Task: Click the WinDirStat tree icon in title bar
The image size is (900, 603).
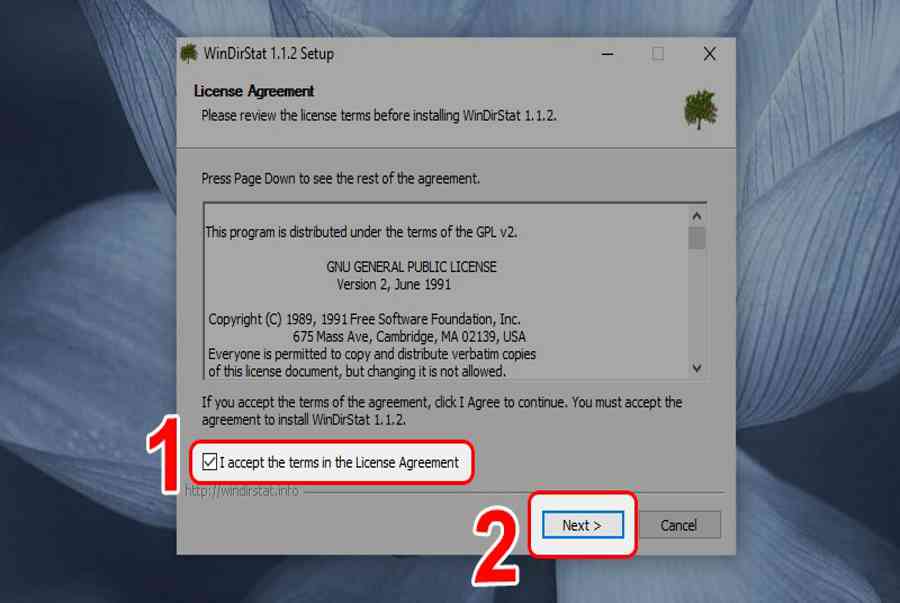Action: click(189, 53)
